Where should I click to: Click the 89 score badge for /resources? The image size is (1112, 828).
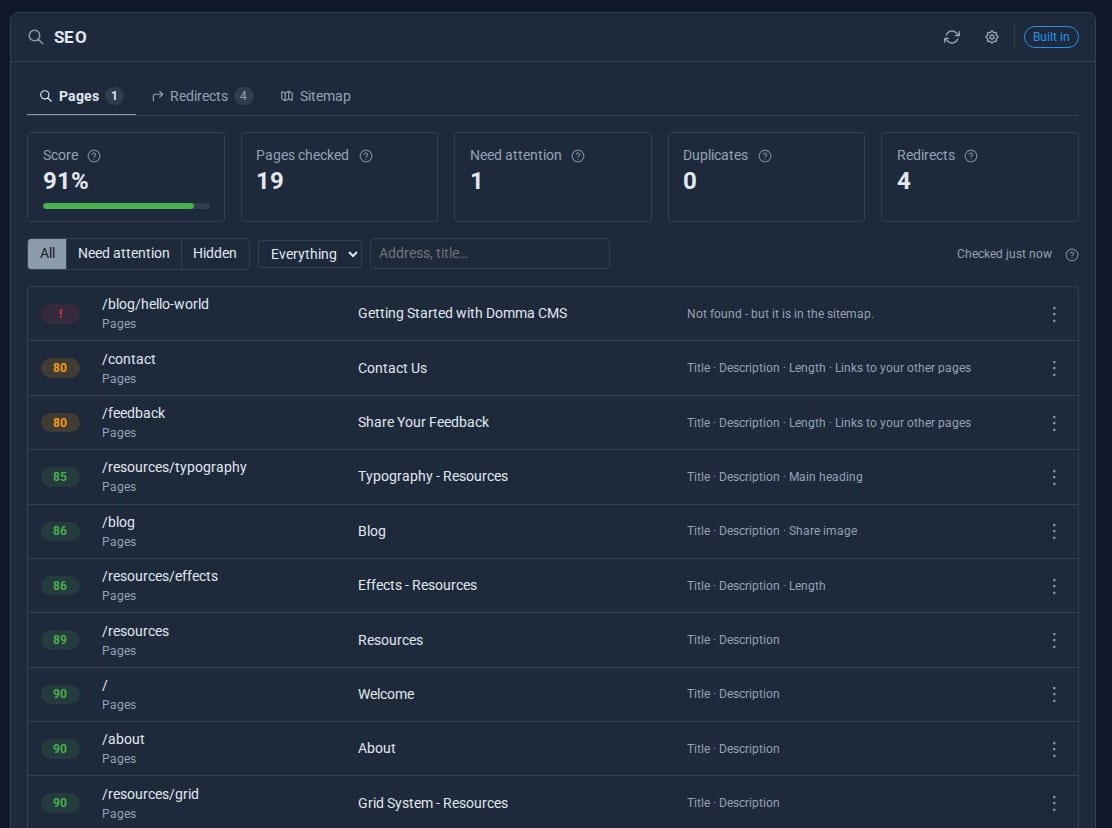pyautogui.click(x=60, y=639)
